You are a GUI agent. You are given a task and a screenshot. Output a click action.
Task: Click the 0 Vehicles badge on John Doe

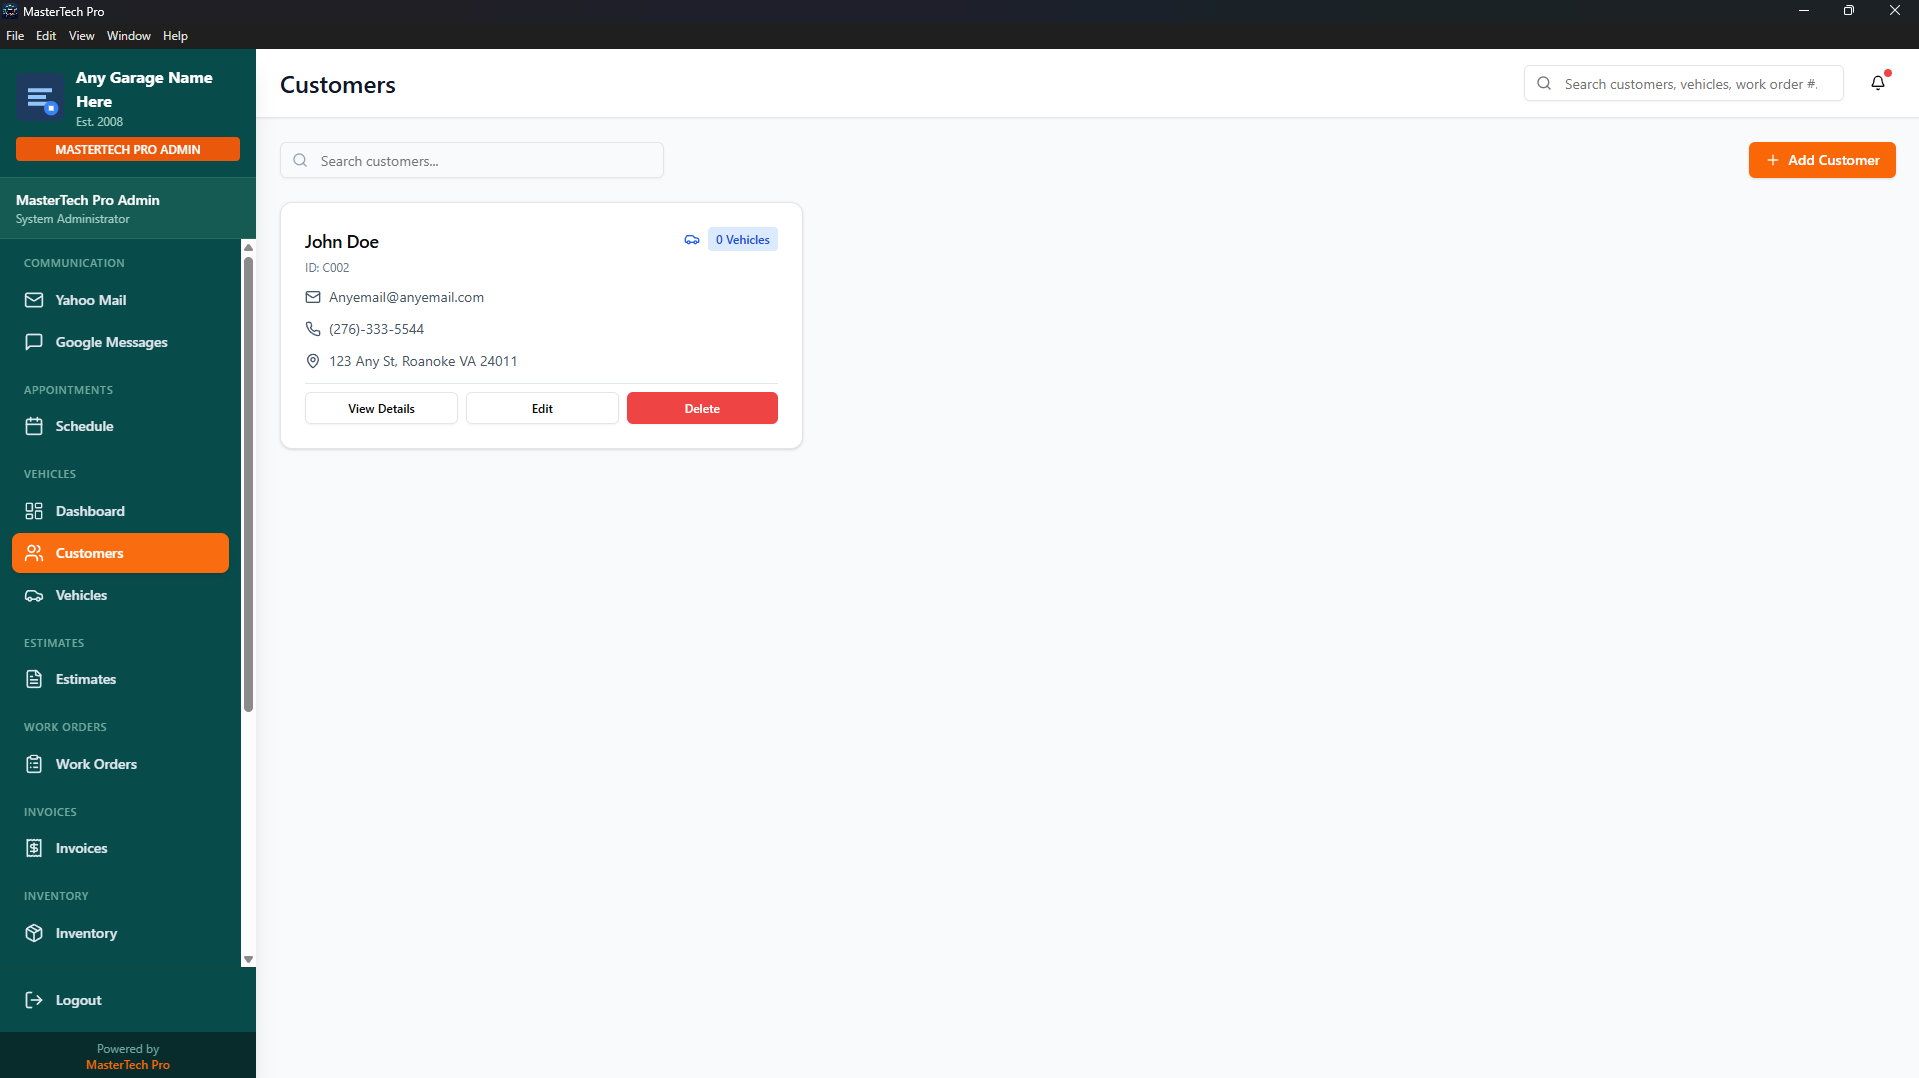pos(741,239)
